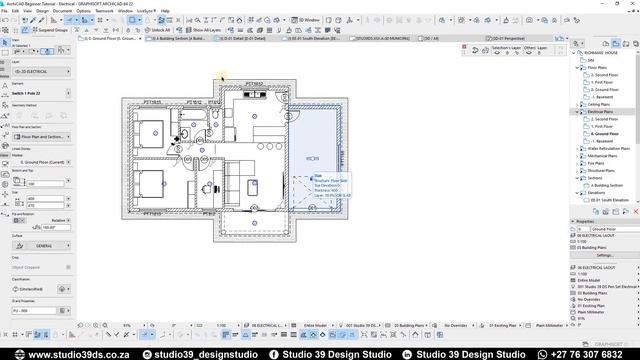640x360 pixels.
Task: Open the 3D Window
Action: point(305,20)
